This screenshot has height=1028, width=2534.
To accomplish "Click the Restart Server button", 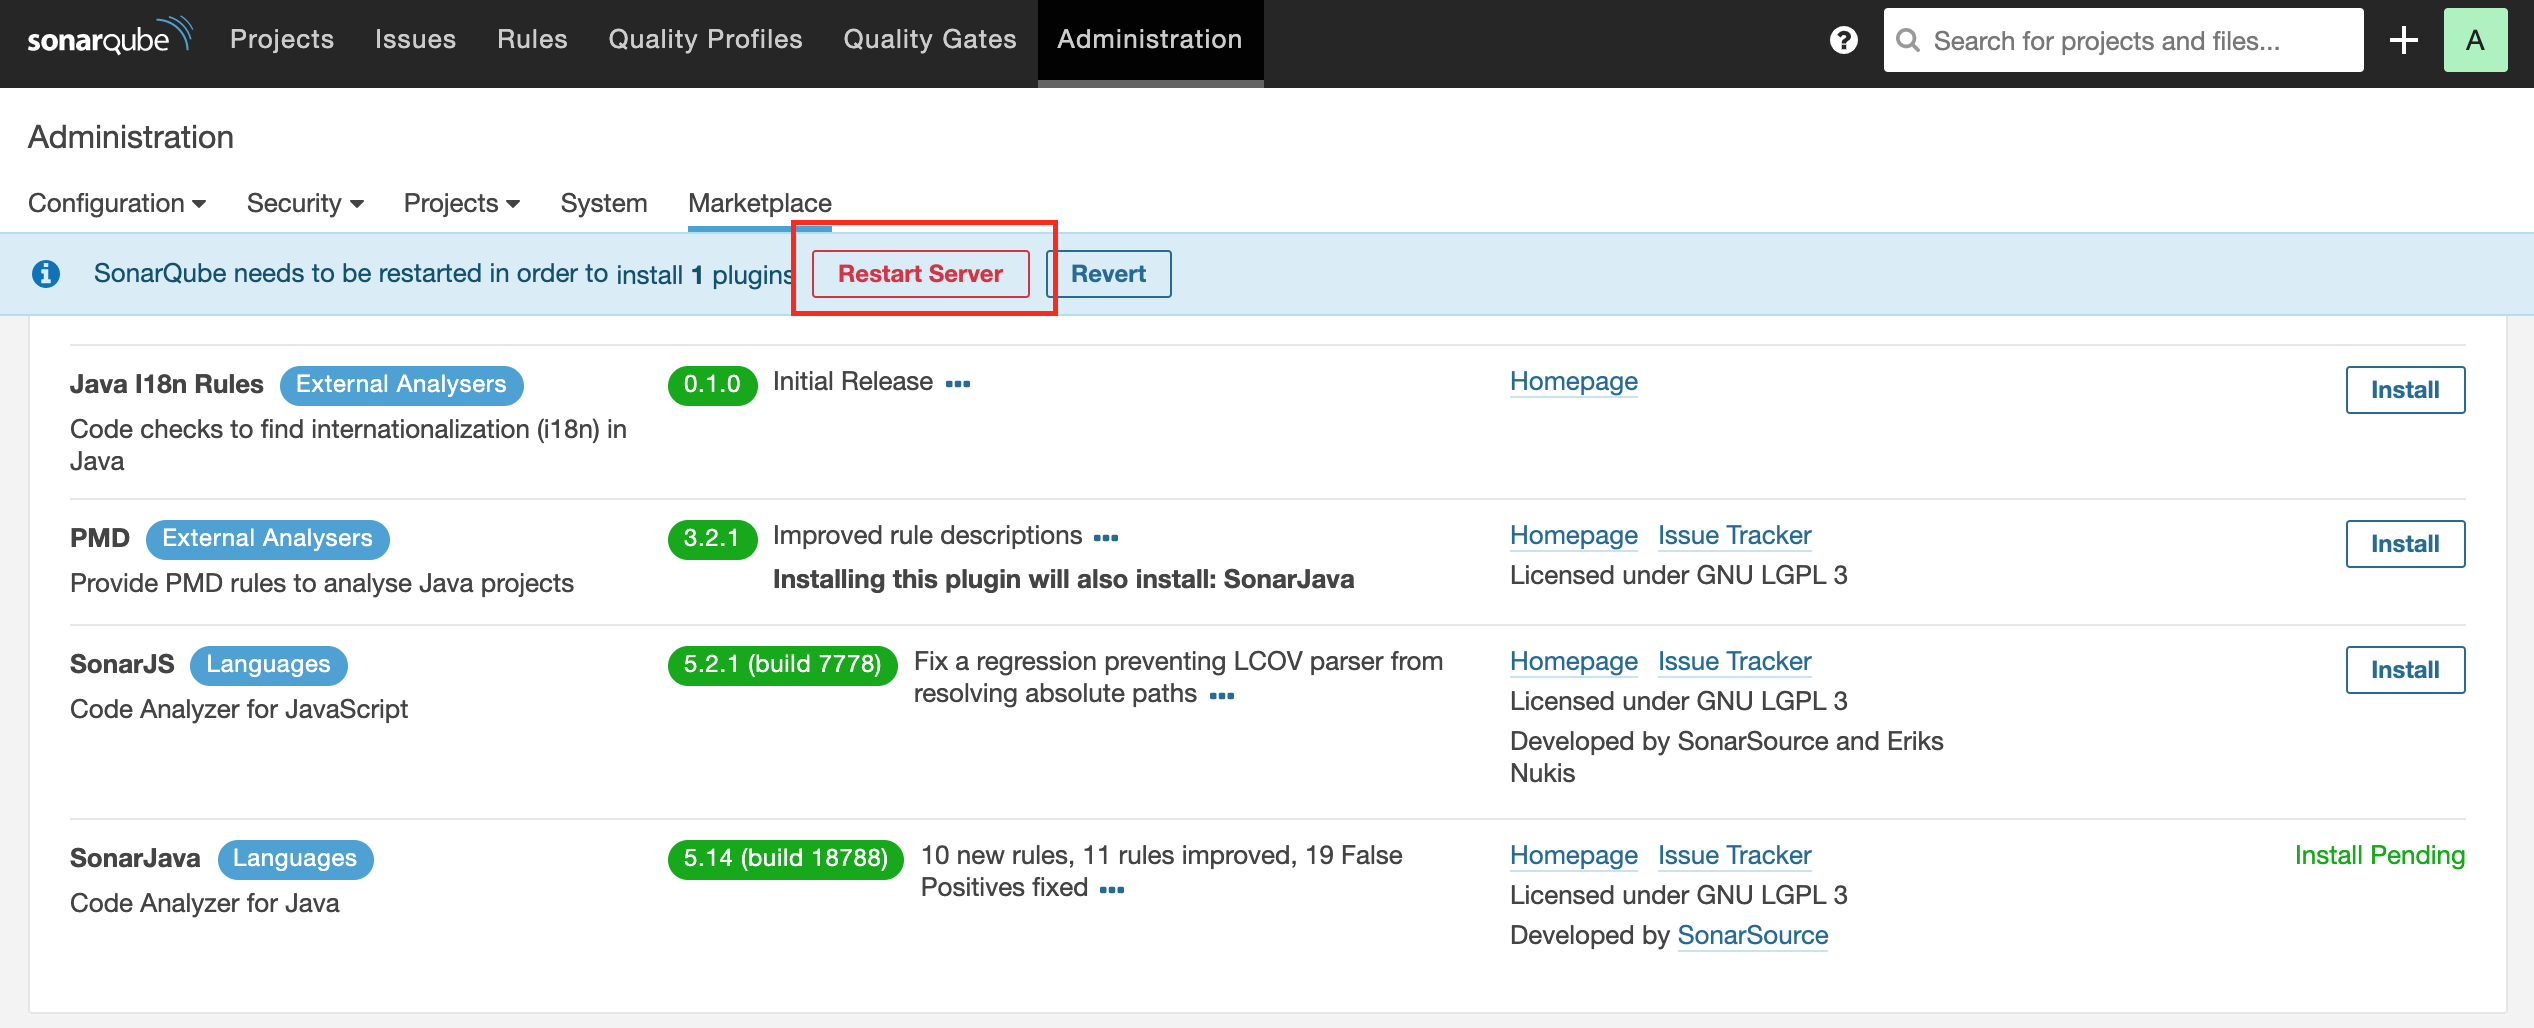I will (x=920, y=274).
